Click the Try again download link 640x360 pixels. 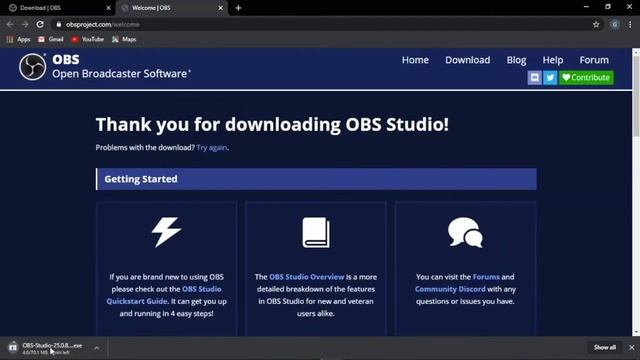(x=212, y=148)
